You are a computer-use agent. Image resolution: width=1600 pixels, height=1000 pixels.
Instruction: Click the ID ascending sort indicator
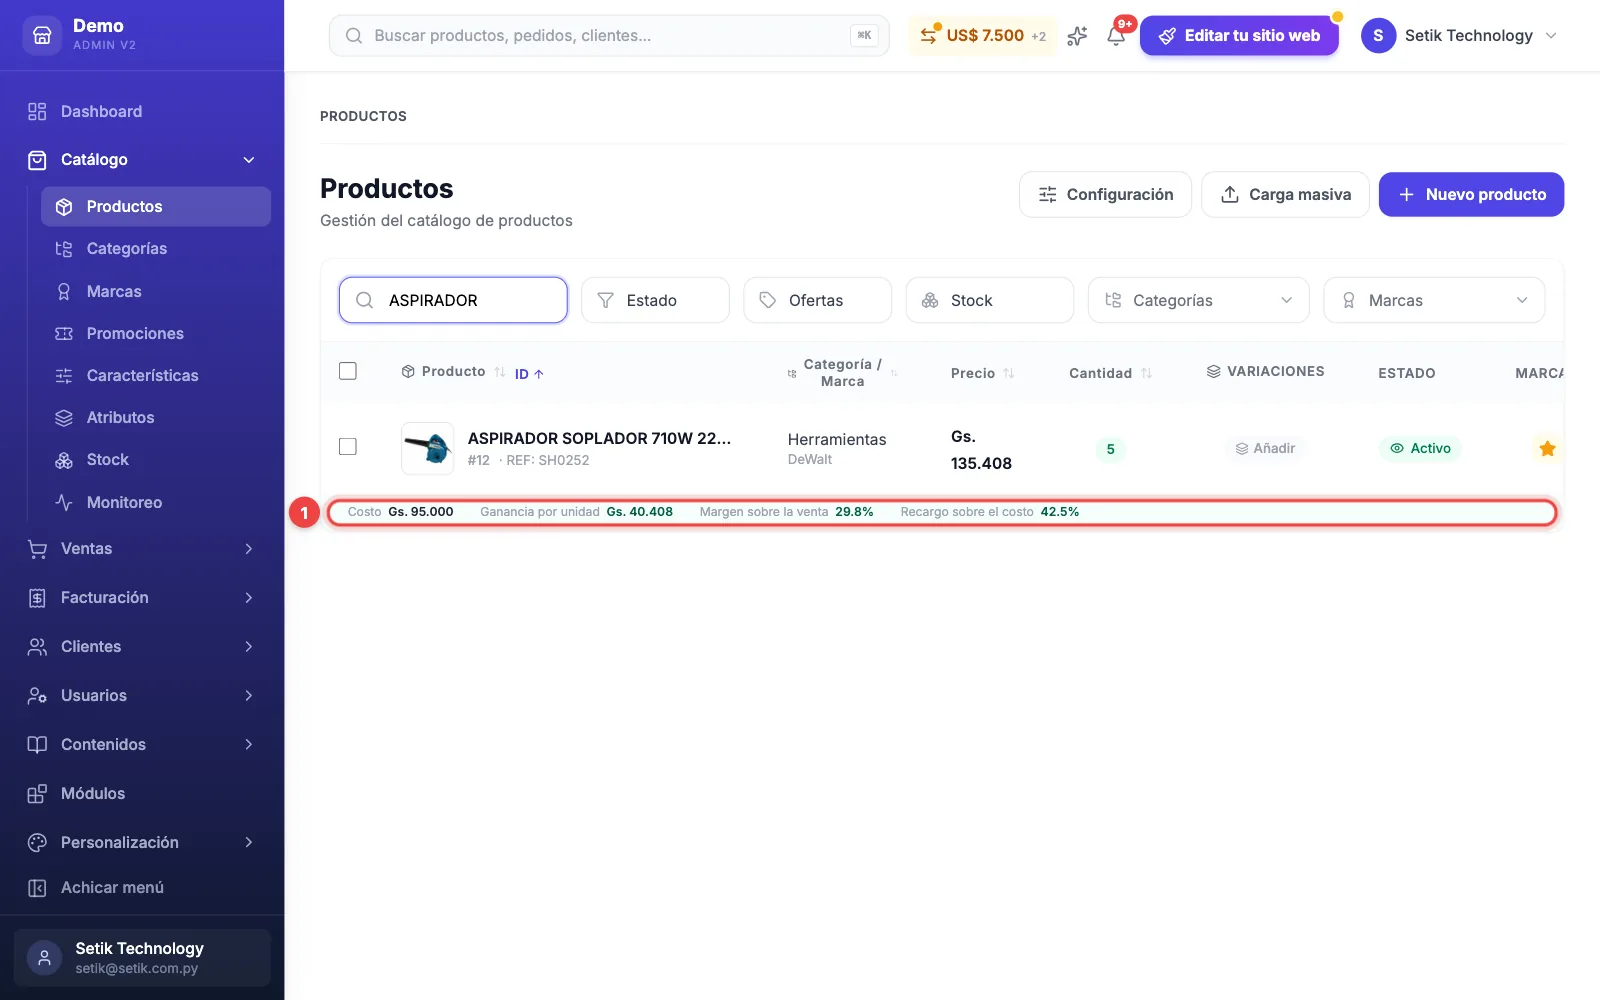click(x=529, y=374)
